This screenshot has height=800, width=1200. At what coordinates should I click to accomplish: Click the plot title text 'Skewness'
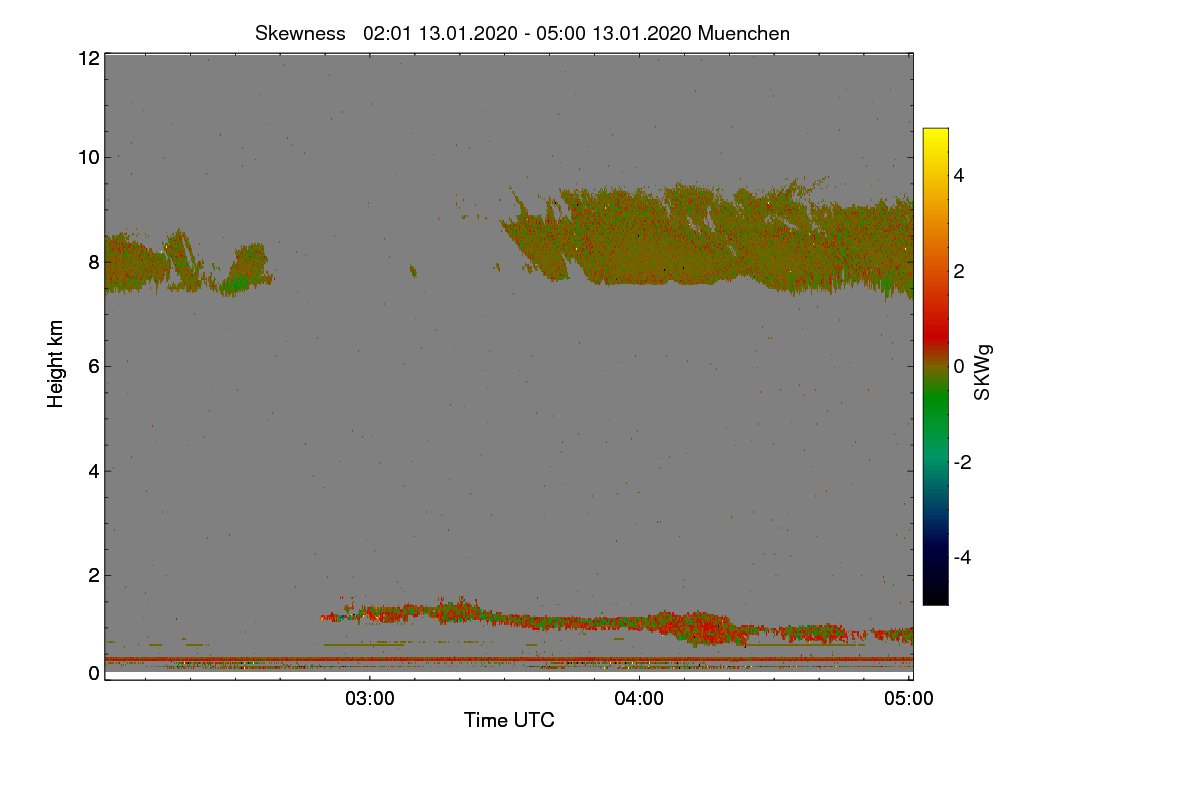[300, 33]
